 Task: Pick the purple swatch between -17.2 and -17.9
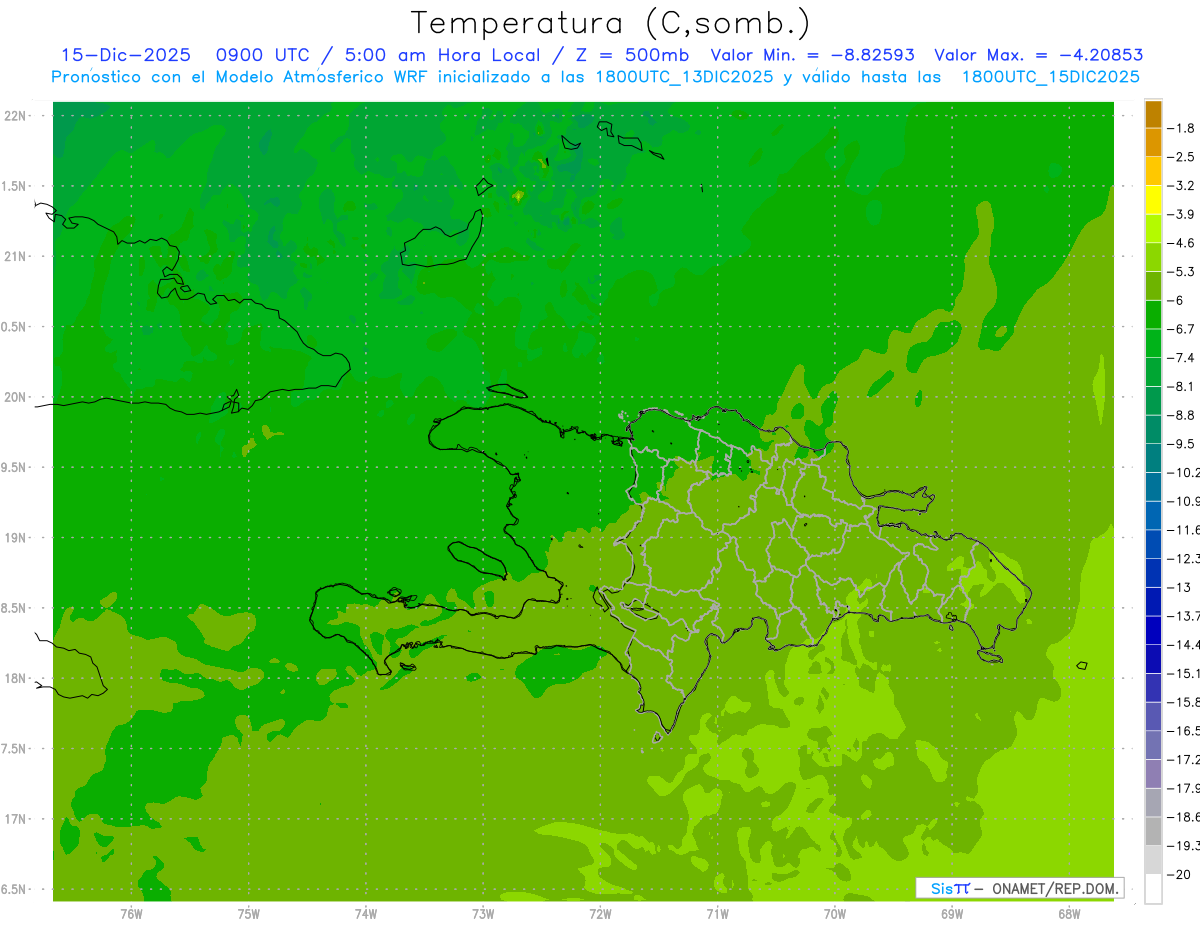[x=1153, y=774]
